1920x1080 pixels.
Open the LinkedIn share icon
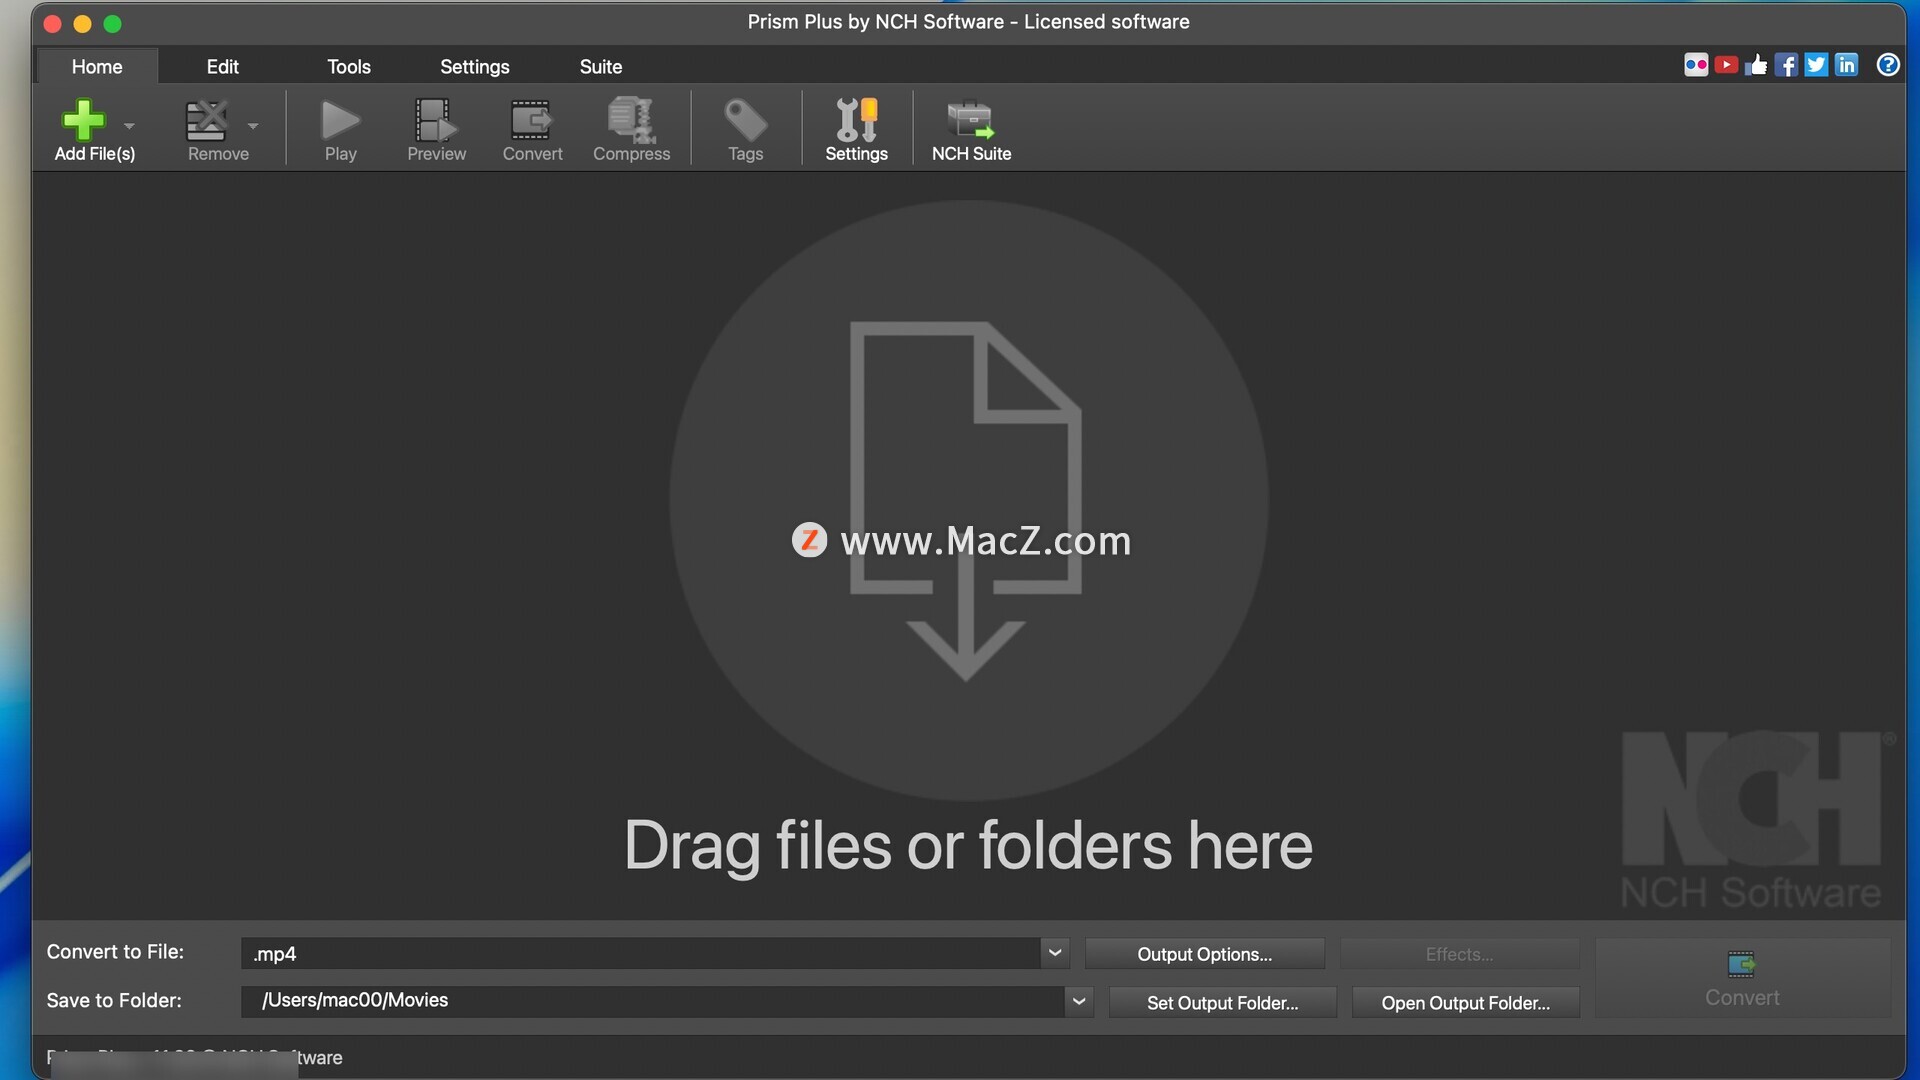(x=1846, y=65)
